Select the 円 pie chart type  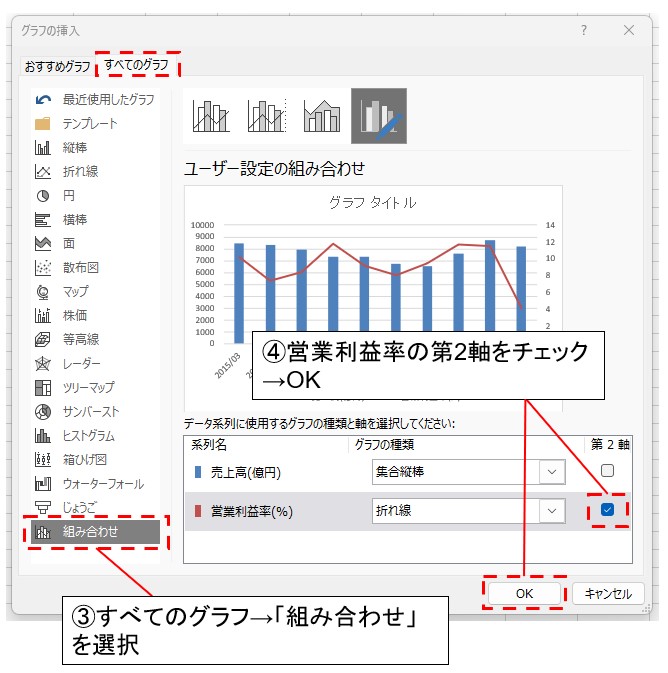pyautogui.click(x=68, y=196)
